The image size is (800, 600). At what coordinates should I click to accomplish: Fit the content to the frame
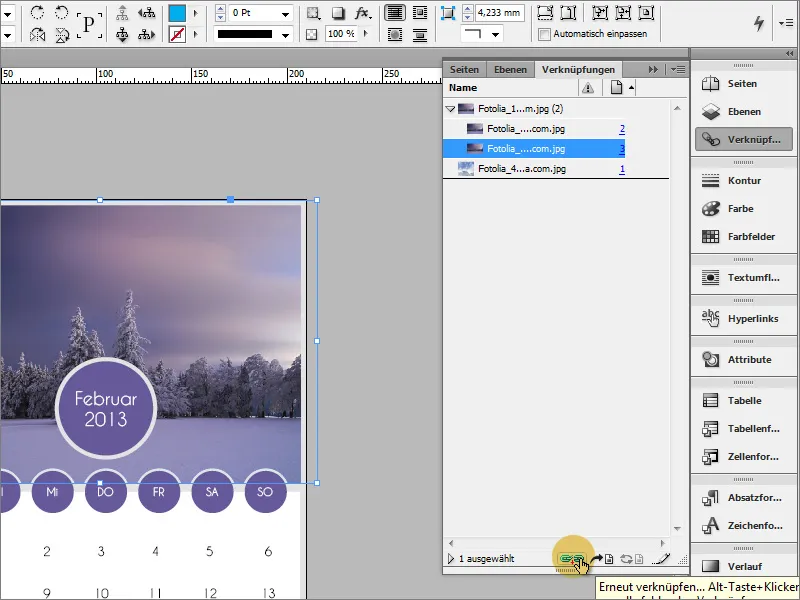point(599,12)
